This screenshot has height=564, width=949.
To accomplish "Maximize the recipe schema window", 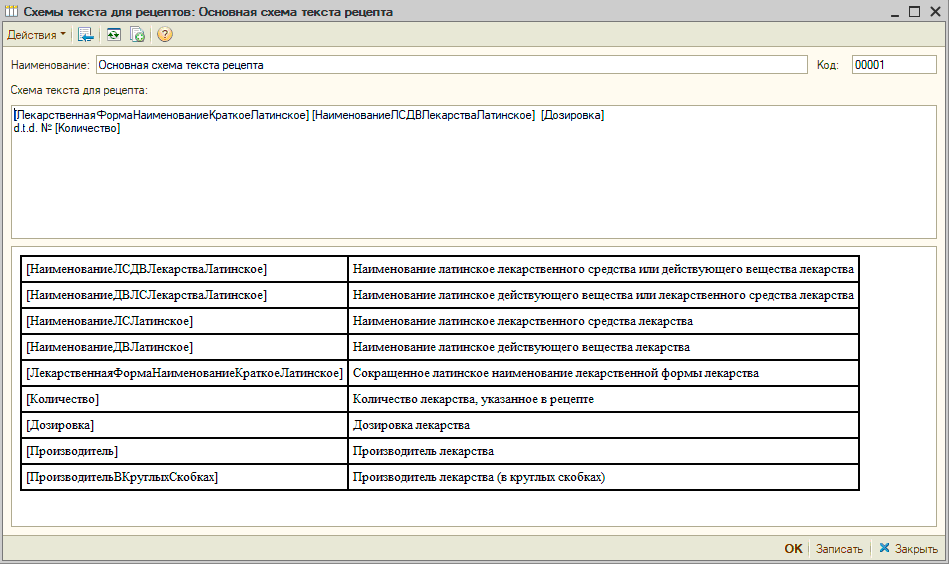I will [x=914, y=11].
